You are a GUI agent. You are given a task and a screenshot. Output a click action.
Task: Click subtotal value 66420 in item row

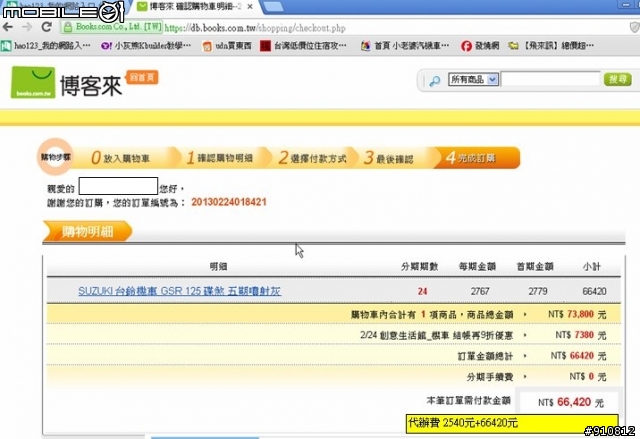594,291
